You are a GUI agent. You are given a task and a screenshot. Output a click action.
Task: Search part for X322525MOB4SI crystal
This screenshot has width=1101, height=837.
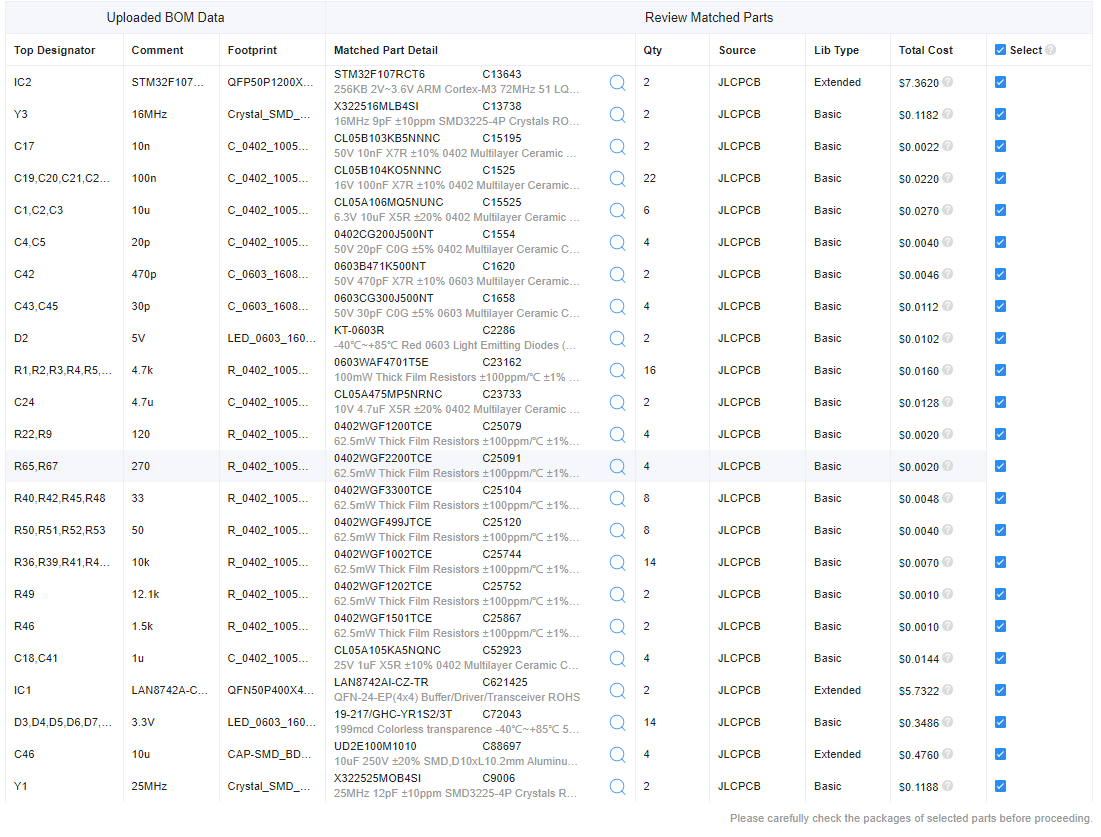click(x=617, y=786)
